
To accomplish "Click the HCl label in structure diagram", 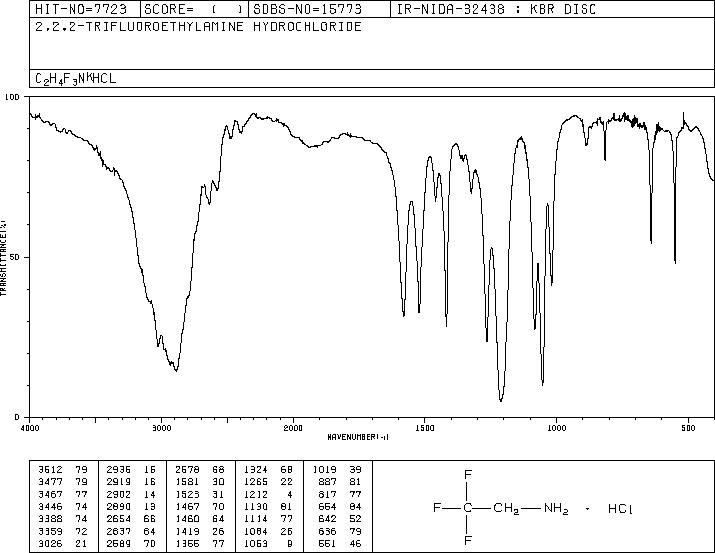I will 620,509.
